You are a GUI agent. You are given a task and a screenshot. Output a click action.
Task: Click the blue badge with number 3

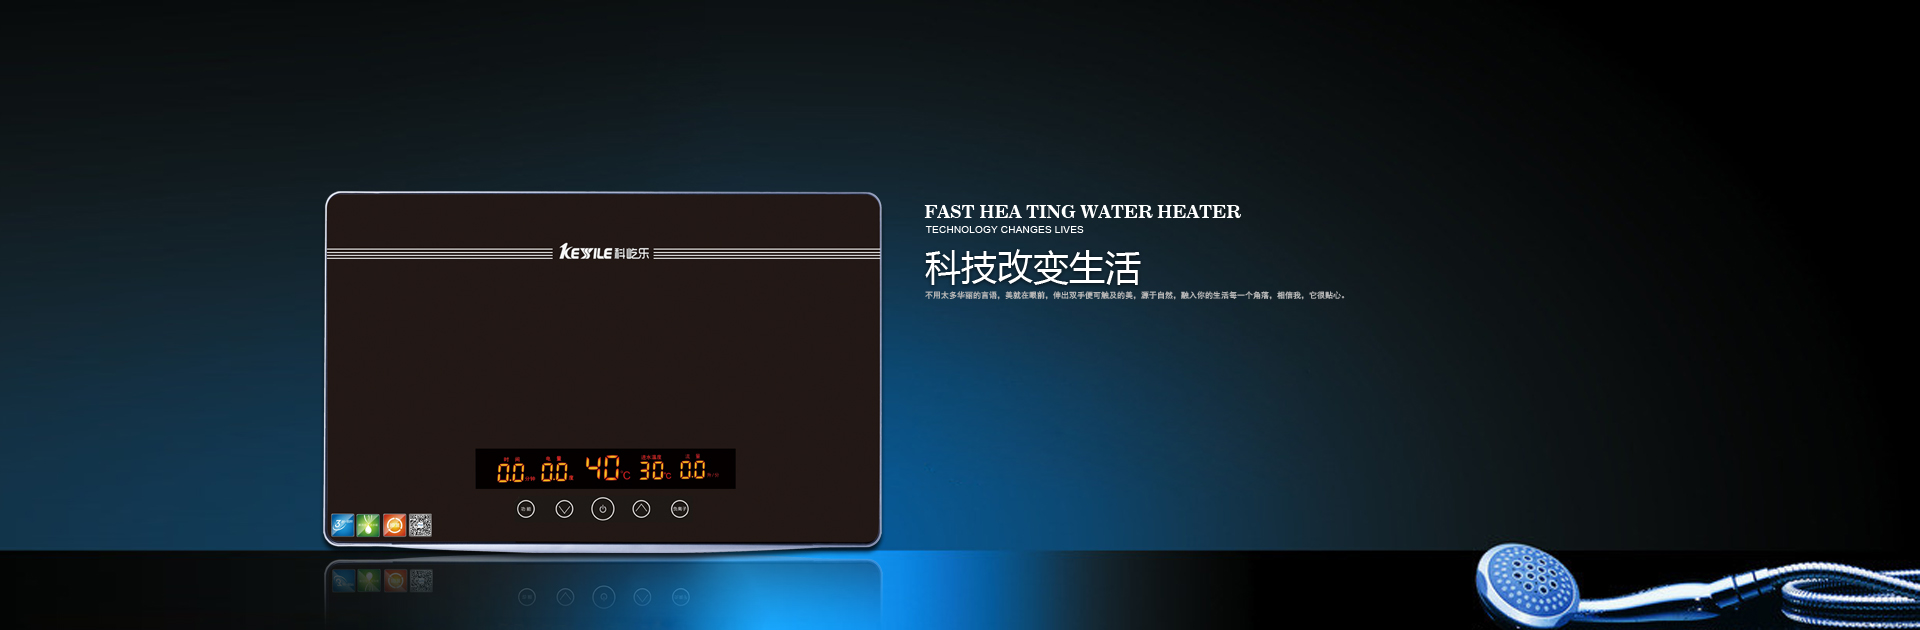tap(342, 525)
